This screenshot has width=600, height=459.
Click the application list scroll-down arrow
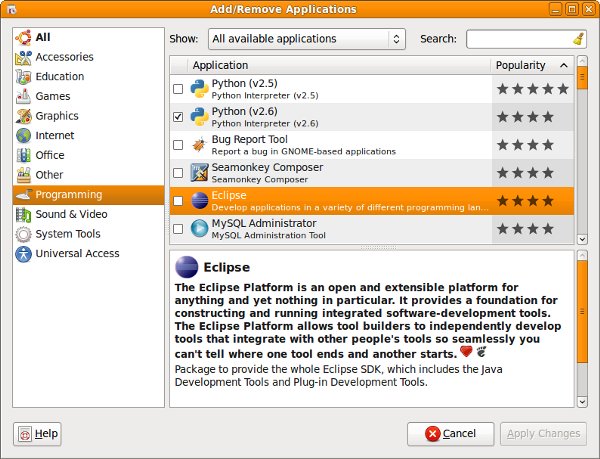click(x=582, y=239)
